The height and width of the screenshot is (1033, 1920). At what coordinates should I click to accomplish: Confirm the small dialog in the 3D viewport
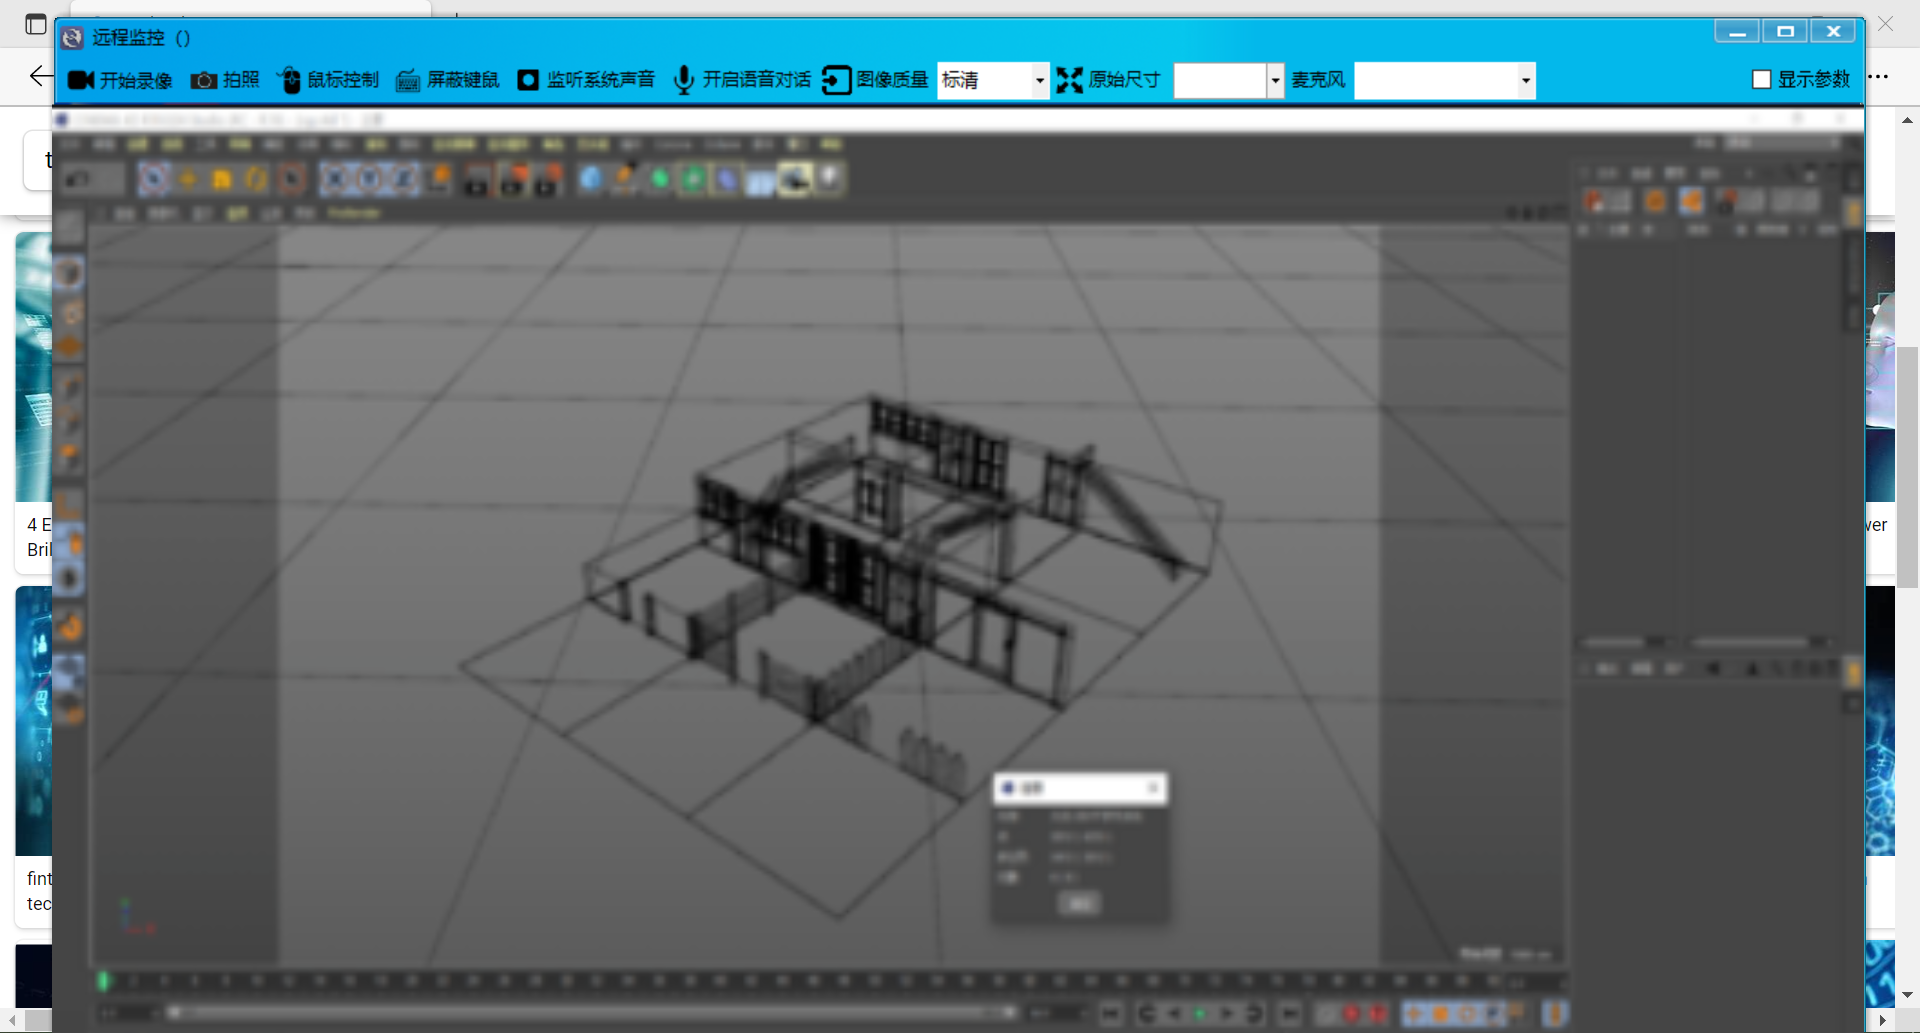click(1079, 903)
